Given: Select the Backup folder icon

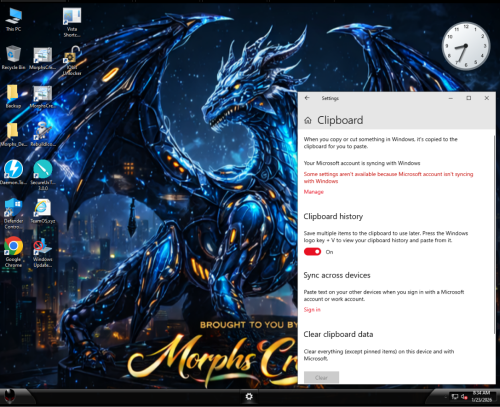Looking at the screenshot, I should (13, 96).
